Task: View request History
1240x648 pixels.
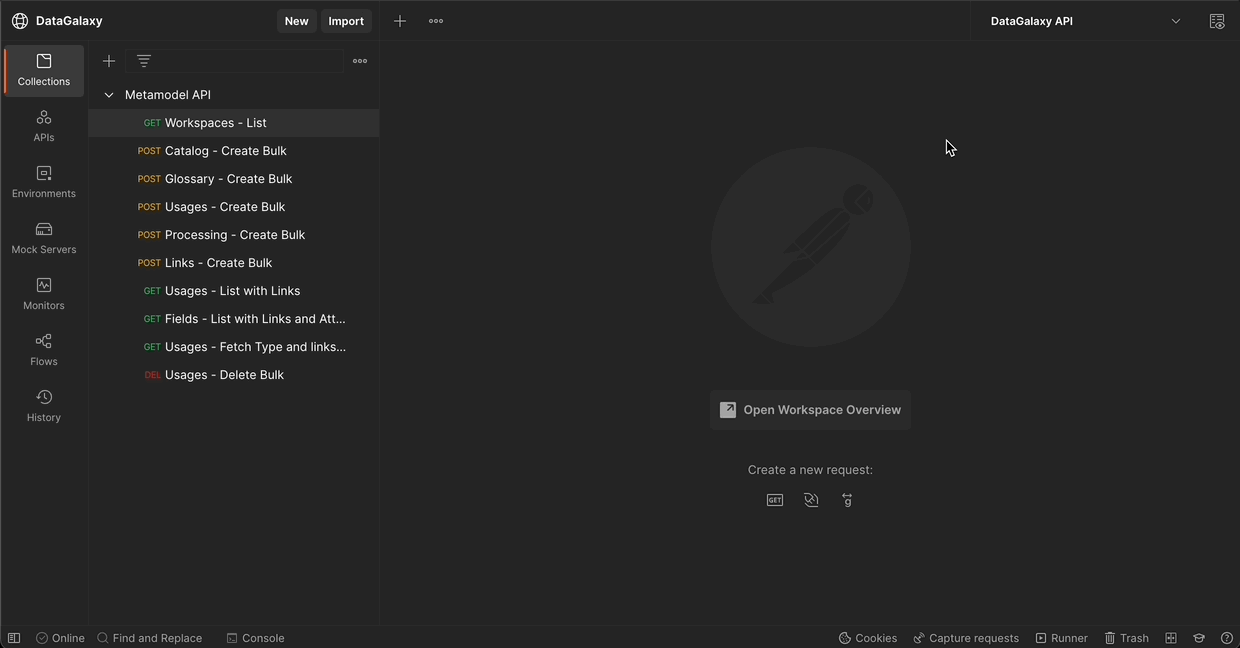Action: click(x=43, y=404)
